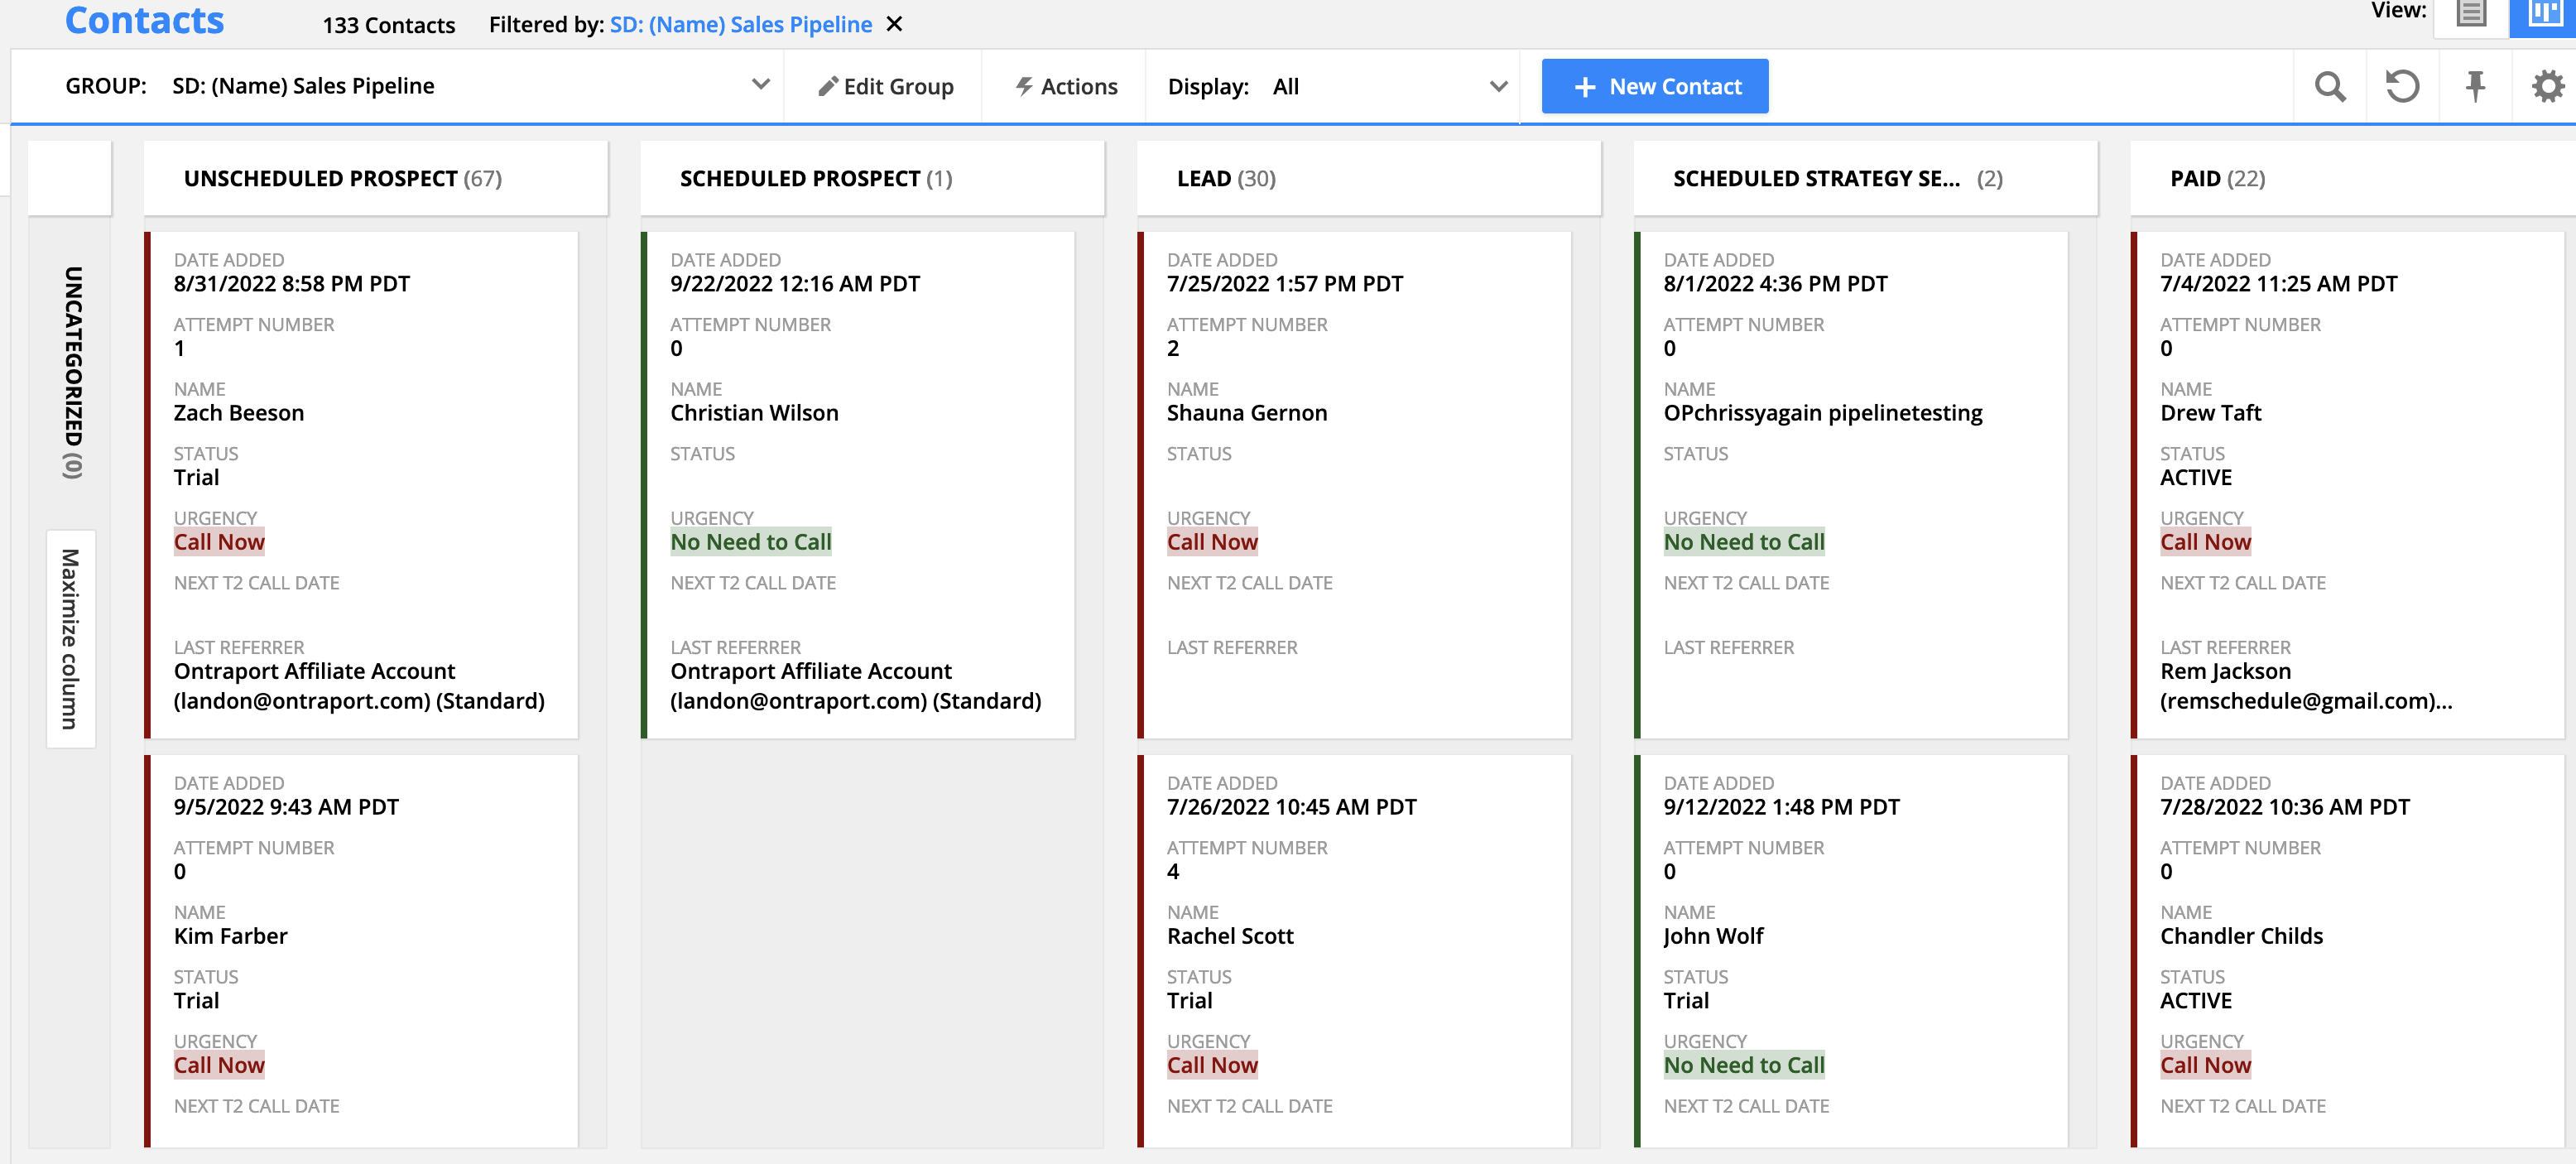Click the pin icon in toolbar
Viewport: 2576px width, 1164px height.
pos(2475,87)
